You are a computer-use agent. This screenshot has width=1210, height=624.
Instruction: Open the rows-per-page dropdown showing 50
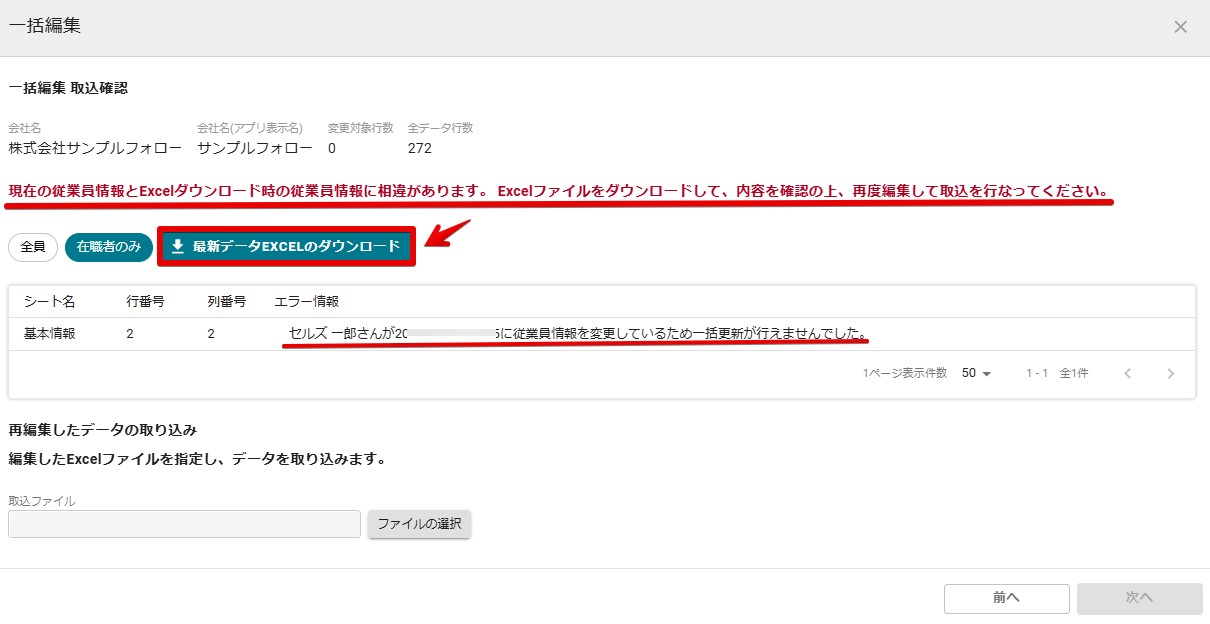tap(976, 373)
